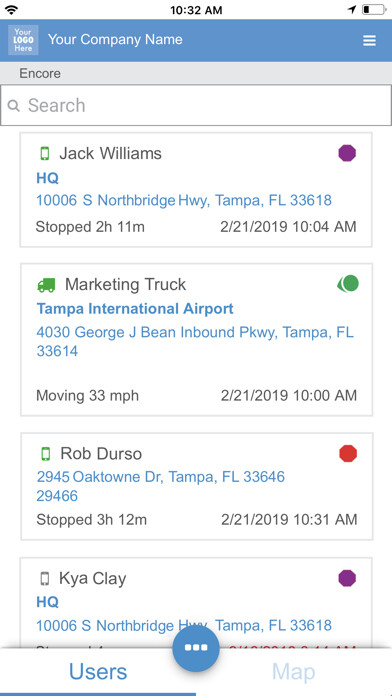This screenshot has height=696, width=392.
Task: Tap the Your Logo Here image
Action: [23, 40]
